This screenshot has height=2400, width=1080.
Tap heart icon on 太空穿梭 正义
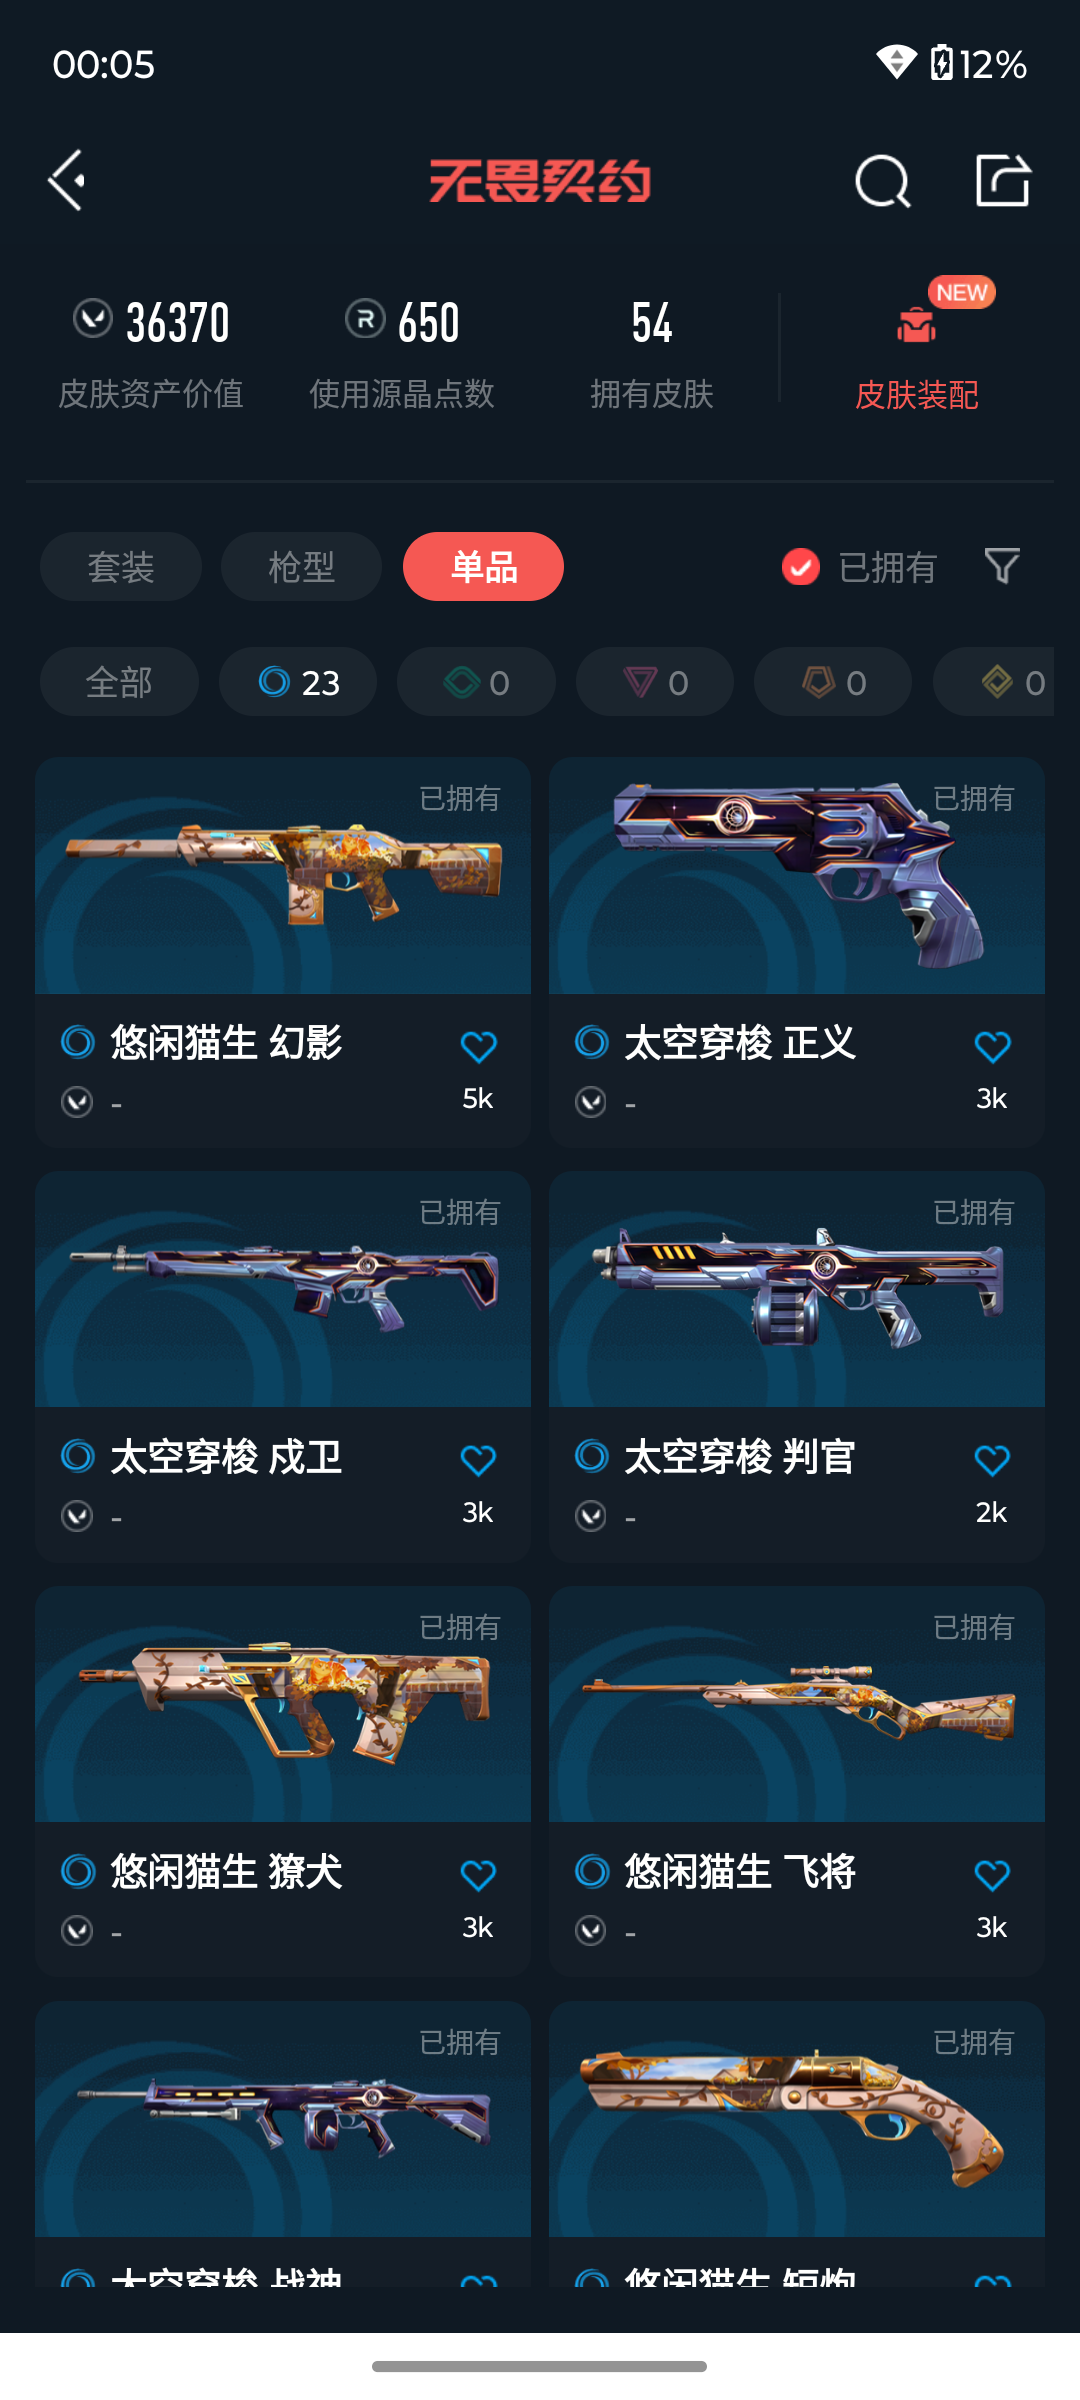(x=992, y=1047)
